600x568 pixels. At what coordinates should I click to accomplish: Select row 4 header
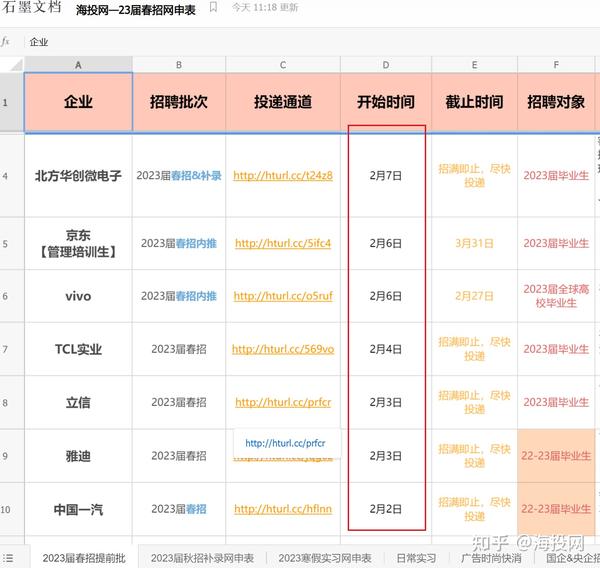click(12, 176)
